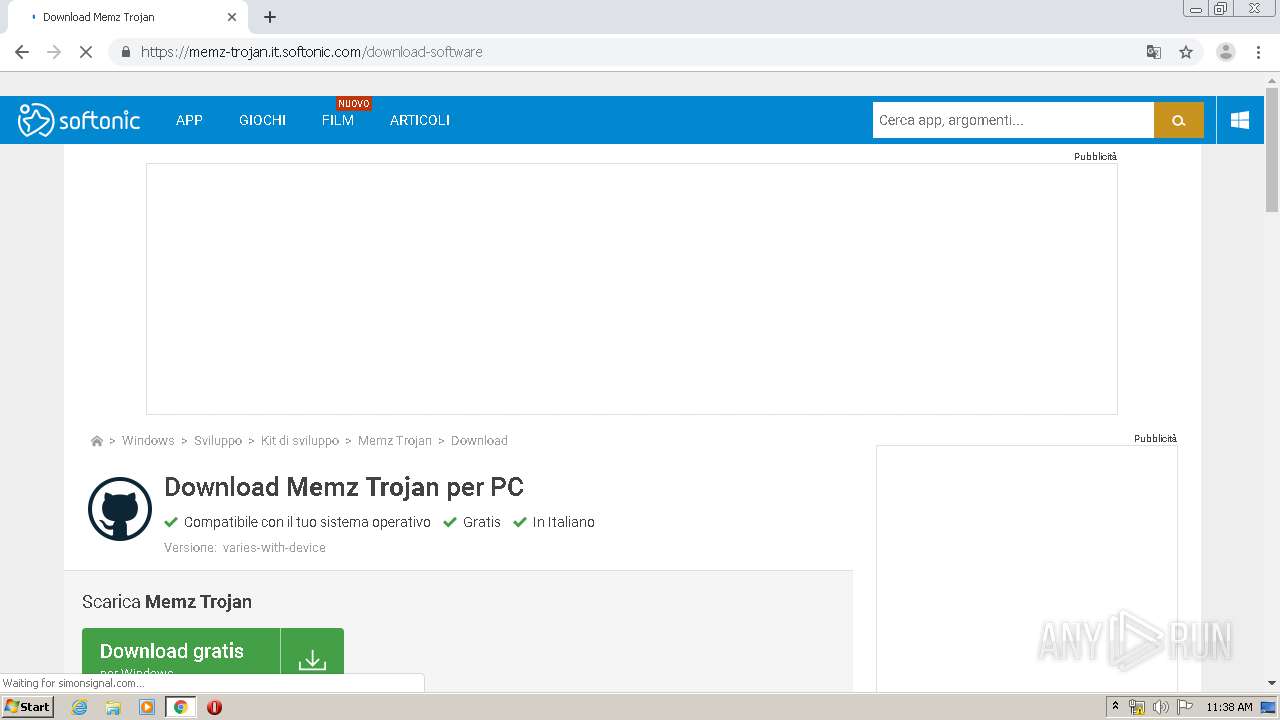This screenshot has width=1280, height=720.
Task: Click the Chrome taskbar icon
Action: click(x=181, y=707)
